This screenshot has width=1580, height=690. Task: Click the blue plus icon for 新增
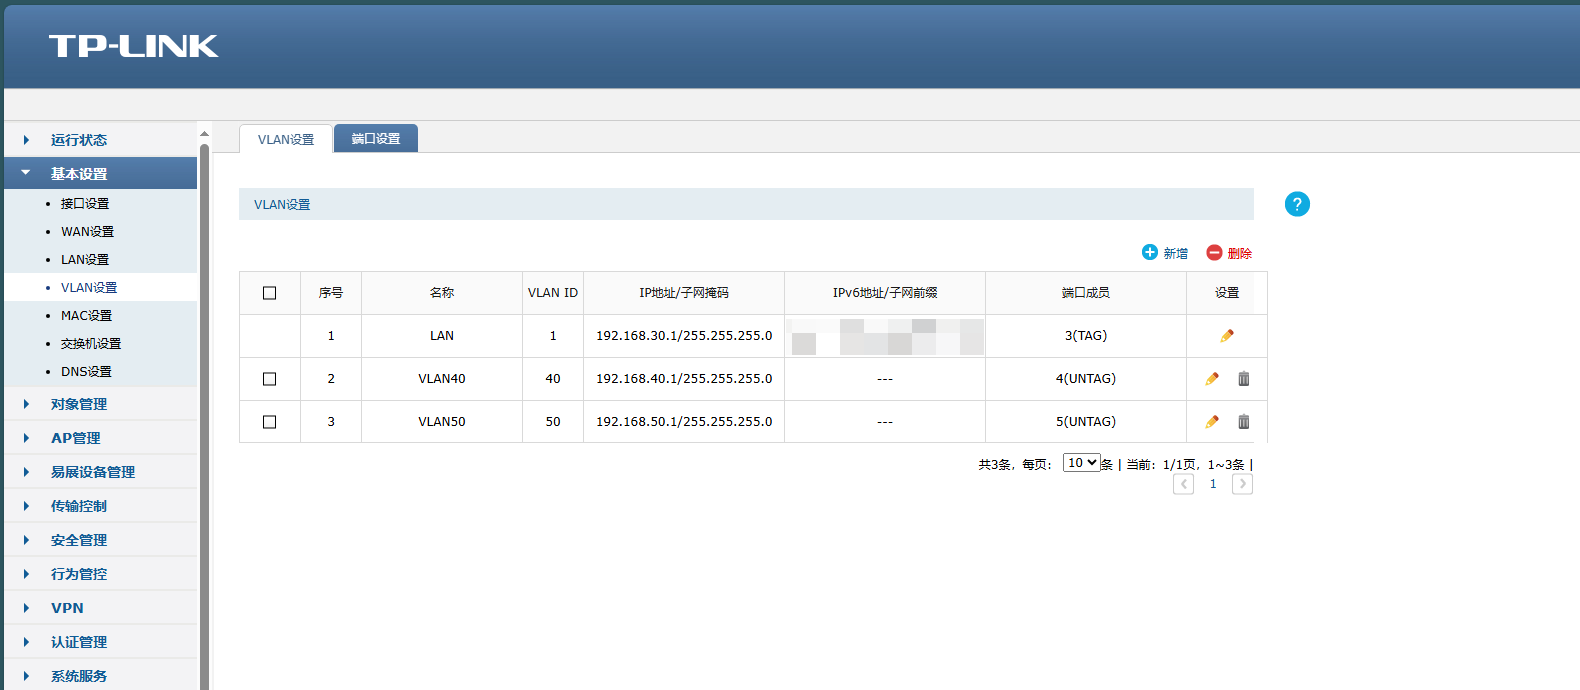[1150, 252]
